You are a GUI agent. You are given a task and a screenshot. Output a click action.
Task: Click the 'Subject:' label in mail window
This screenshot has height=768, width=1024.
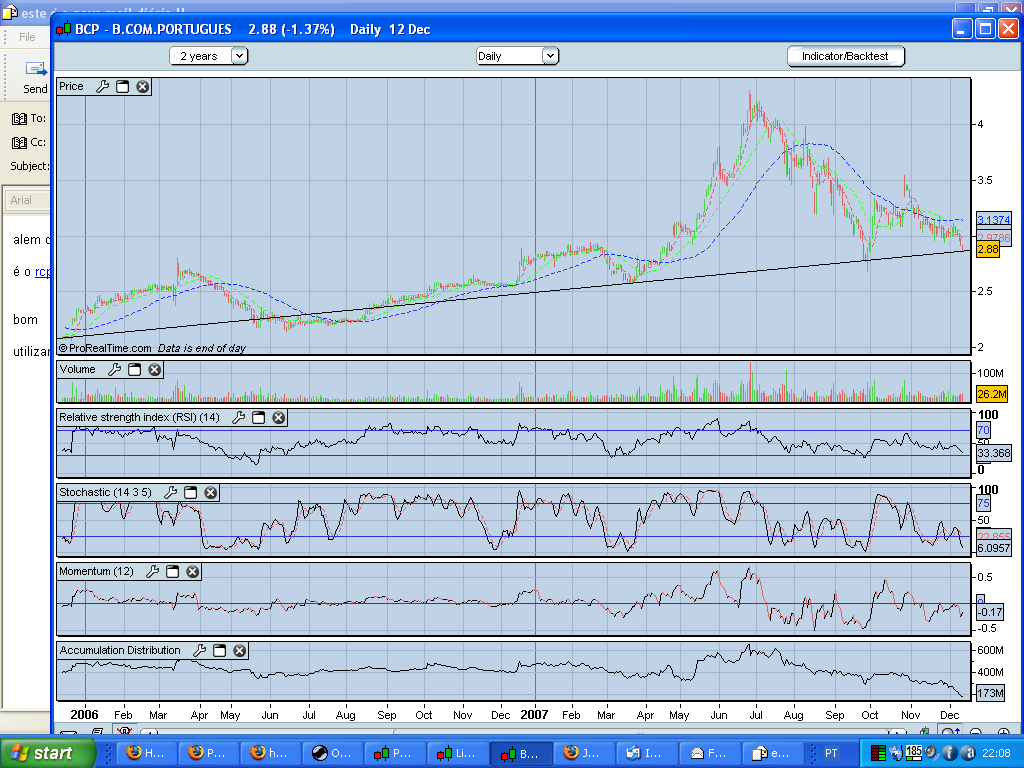pos(30,166)
